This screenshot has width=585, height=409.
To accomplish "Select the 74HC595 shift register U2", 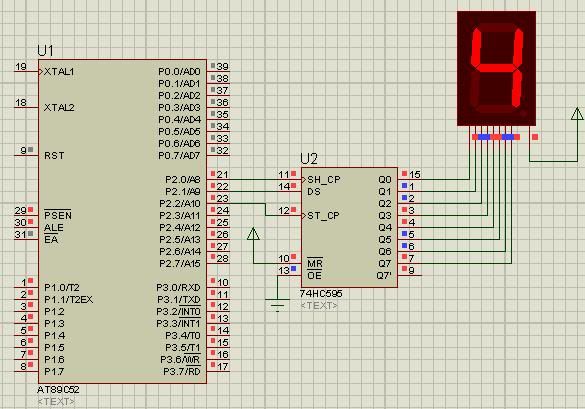I will [x=349, y=227].
